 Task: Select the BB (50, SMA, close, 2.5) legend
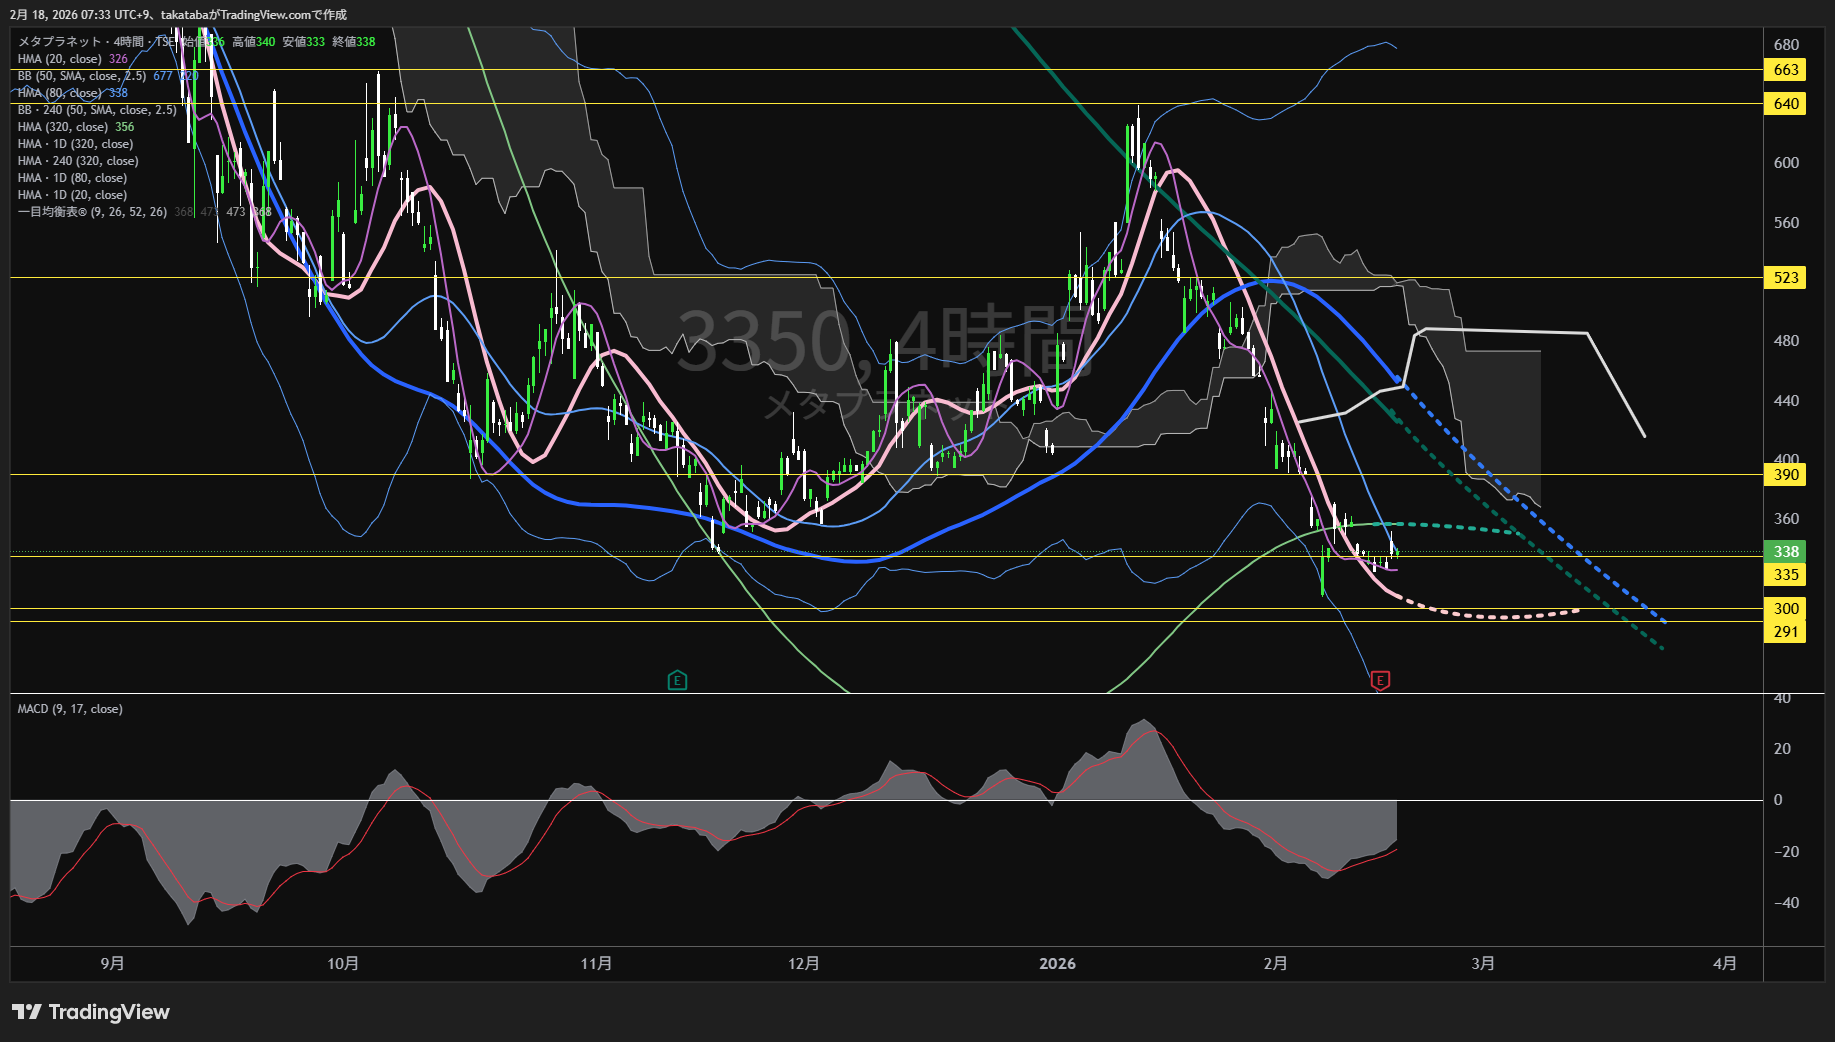click(81, 76)
